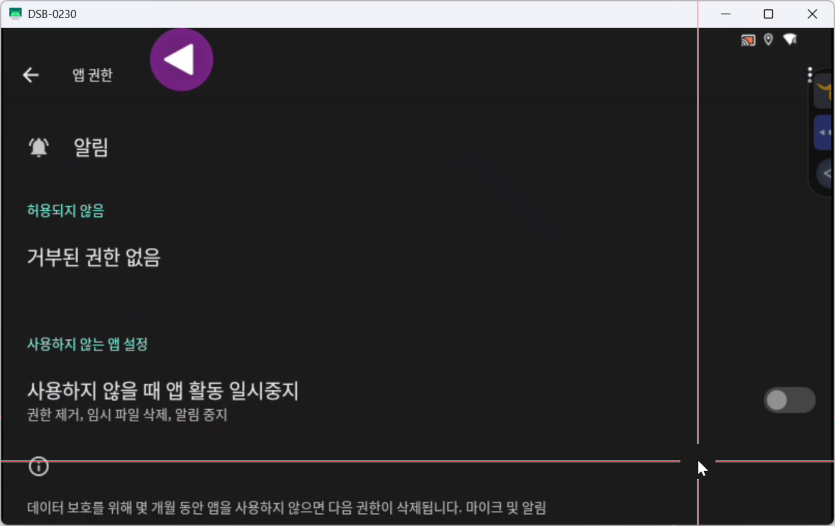
Task: Click the info circle icon
Action: (38, 466)
